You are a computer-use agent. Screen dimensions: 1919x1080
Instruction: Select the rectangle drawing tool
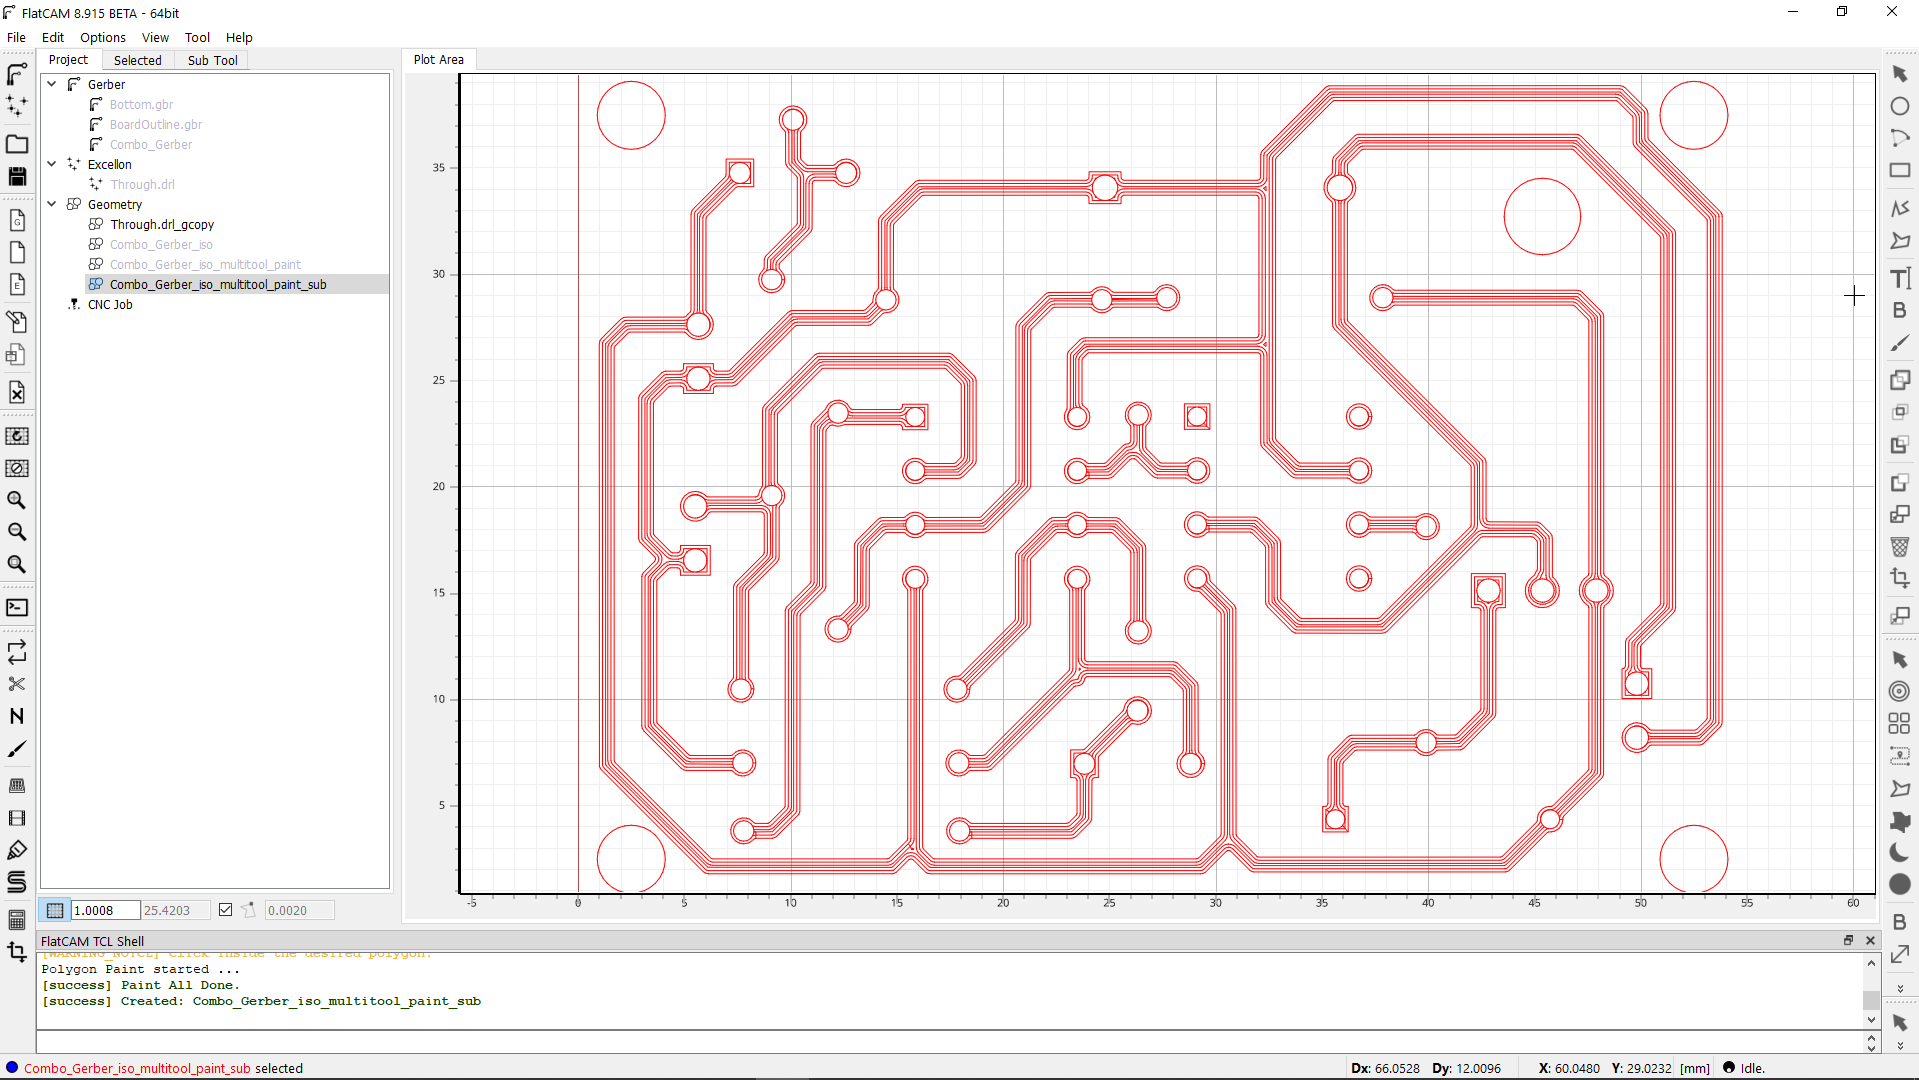point(1900,170)
